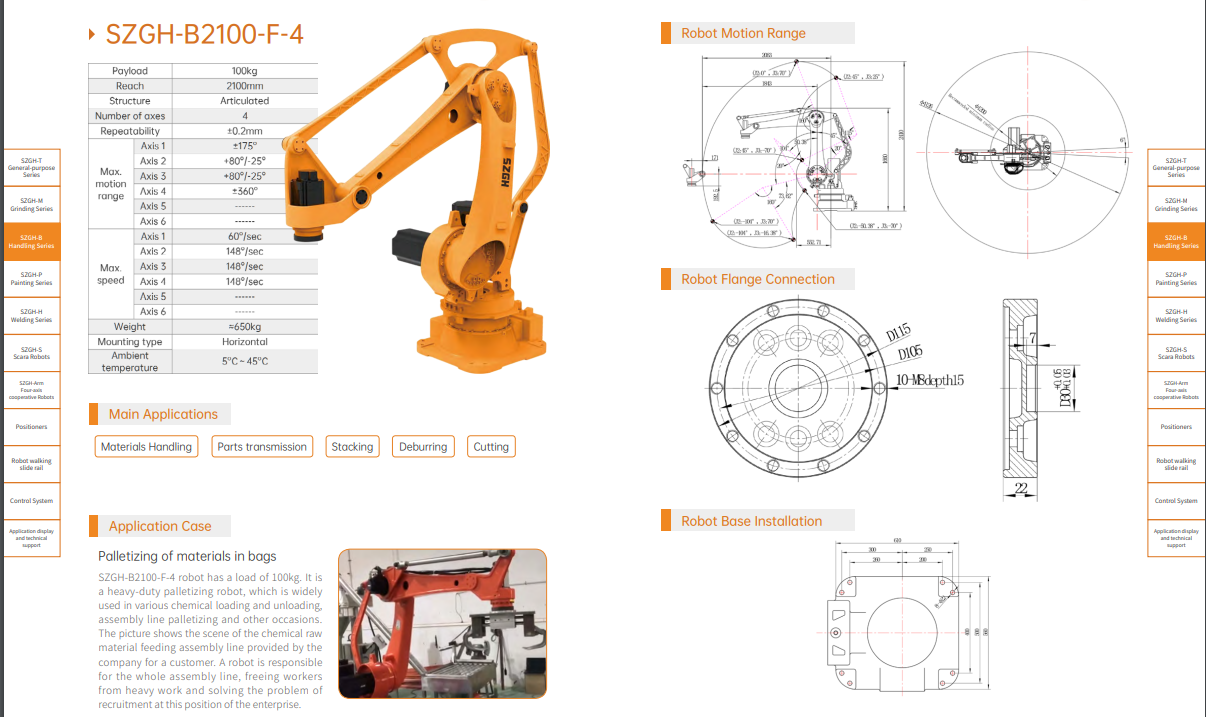The height and width of the screenshot is (717, 1206).
Task: Select the Main Applications heading
Action: point(163,414)
